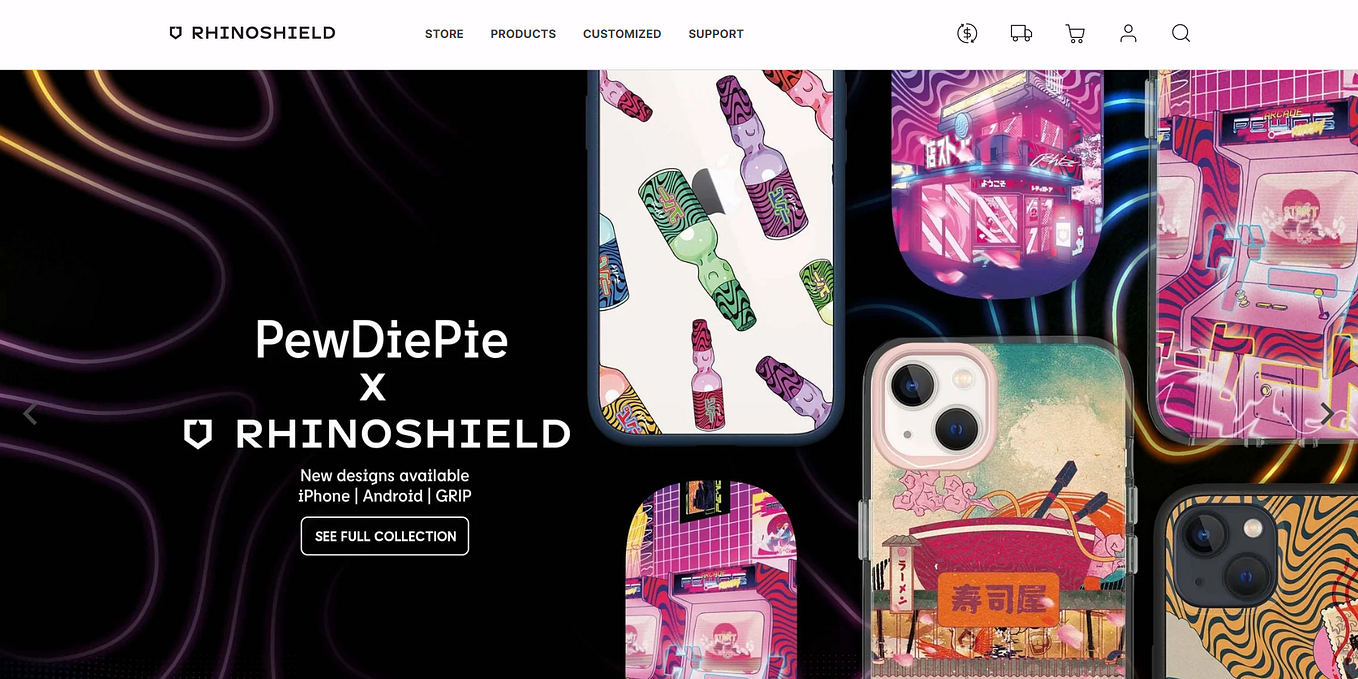Click the search magnifier icon
The image size is (1358, 679).
click(1181, 33)
